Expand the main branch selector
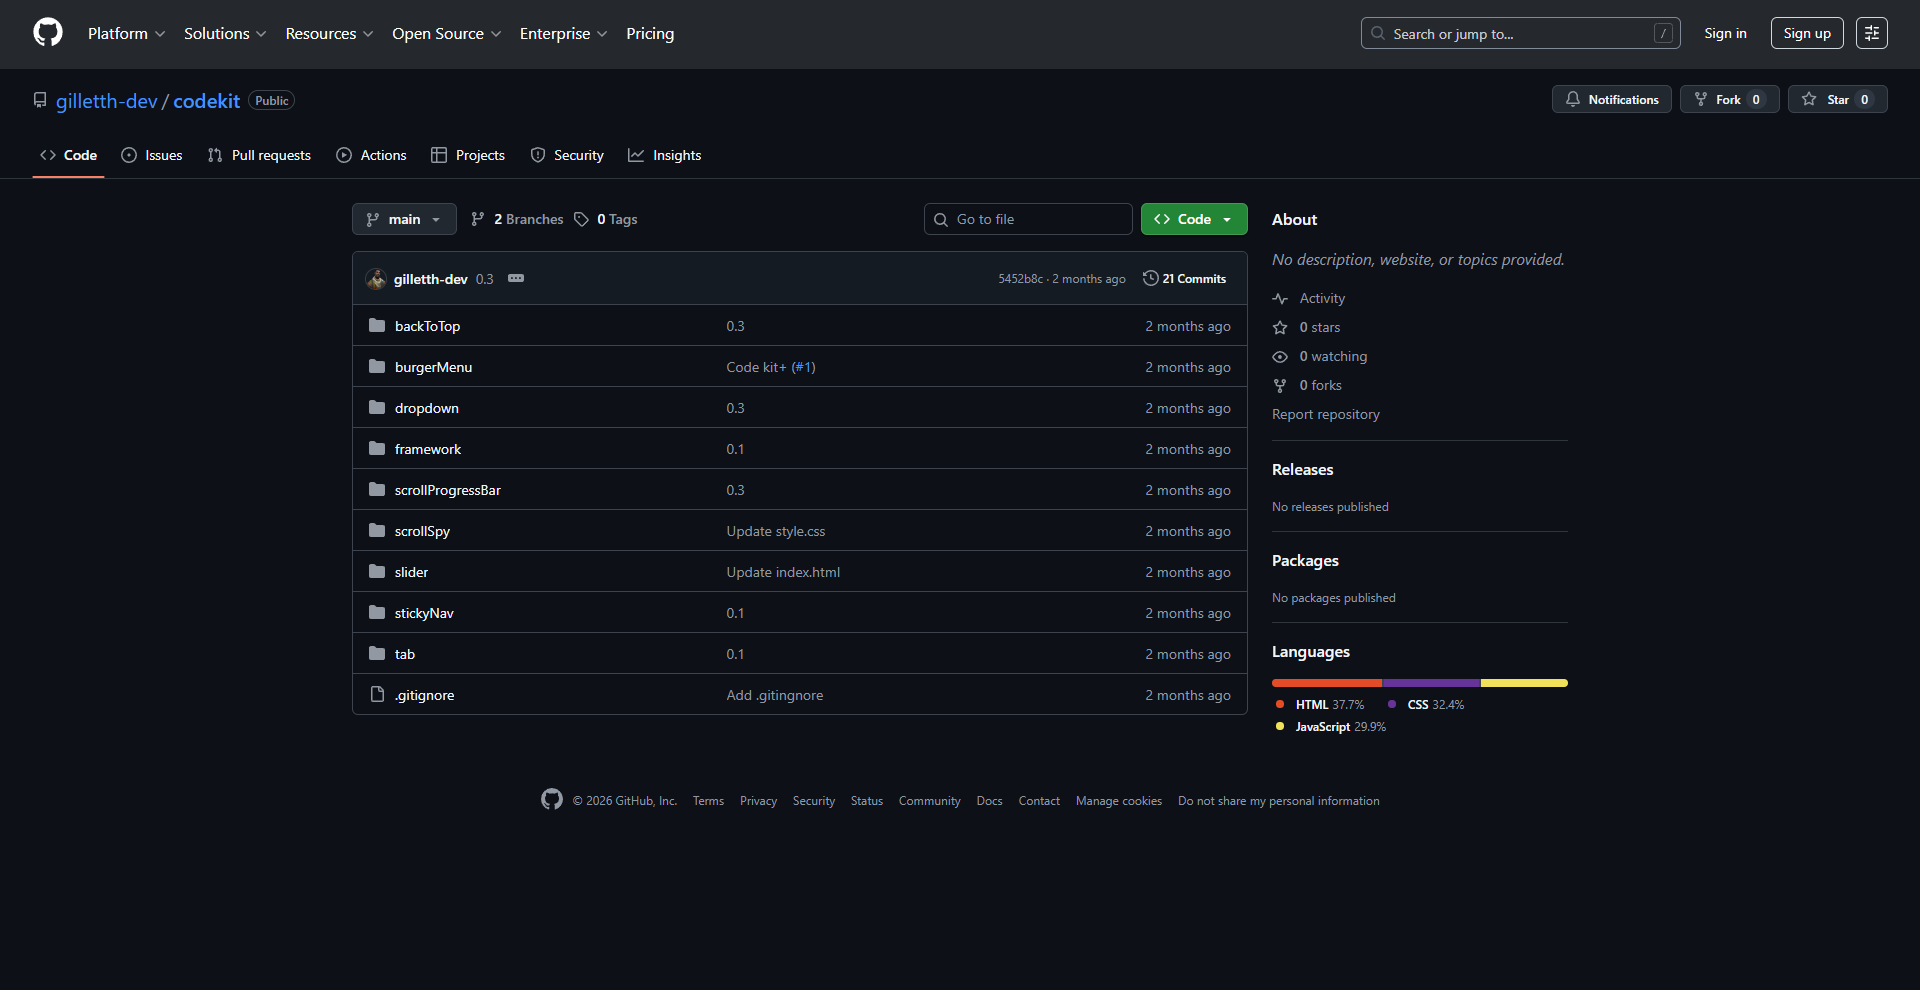This screenshot has height=990, width=1920. point(404,219)
